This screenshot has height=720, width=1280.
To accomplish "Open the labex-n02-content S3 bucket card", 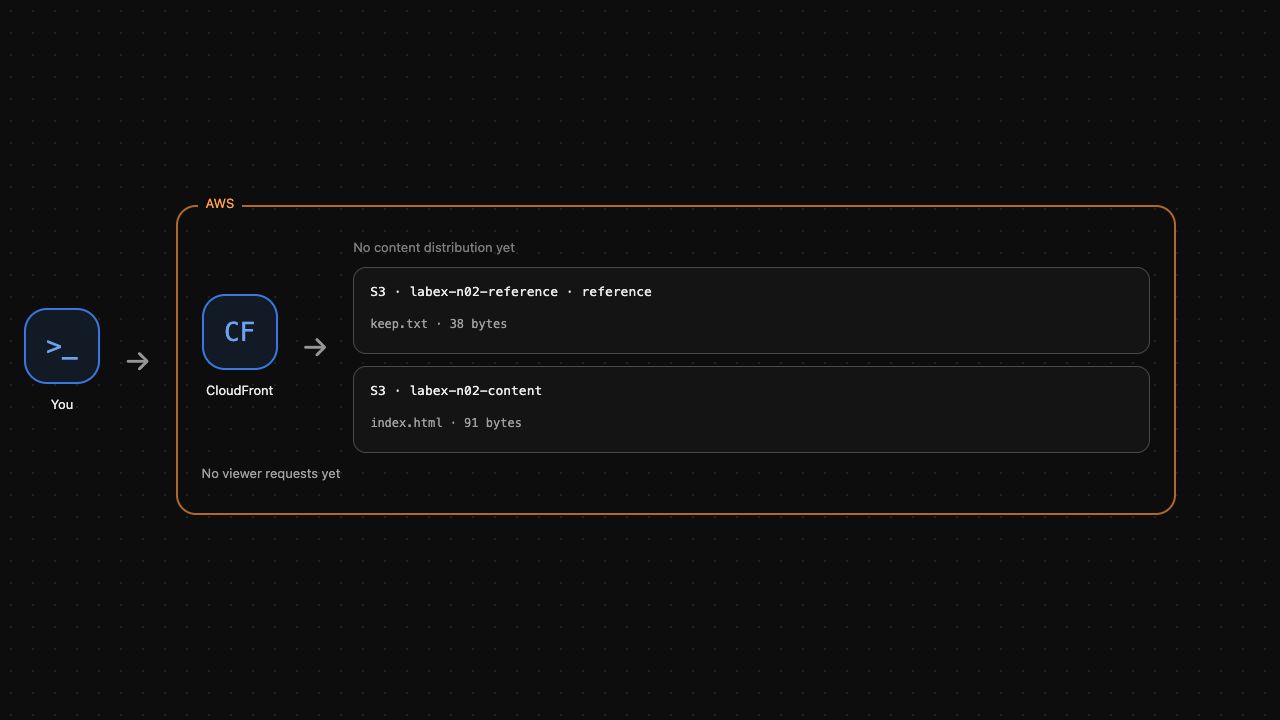I will point(751,409).
